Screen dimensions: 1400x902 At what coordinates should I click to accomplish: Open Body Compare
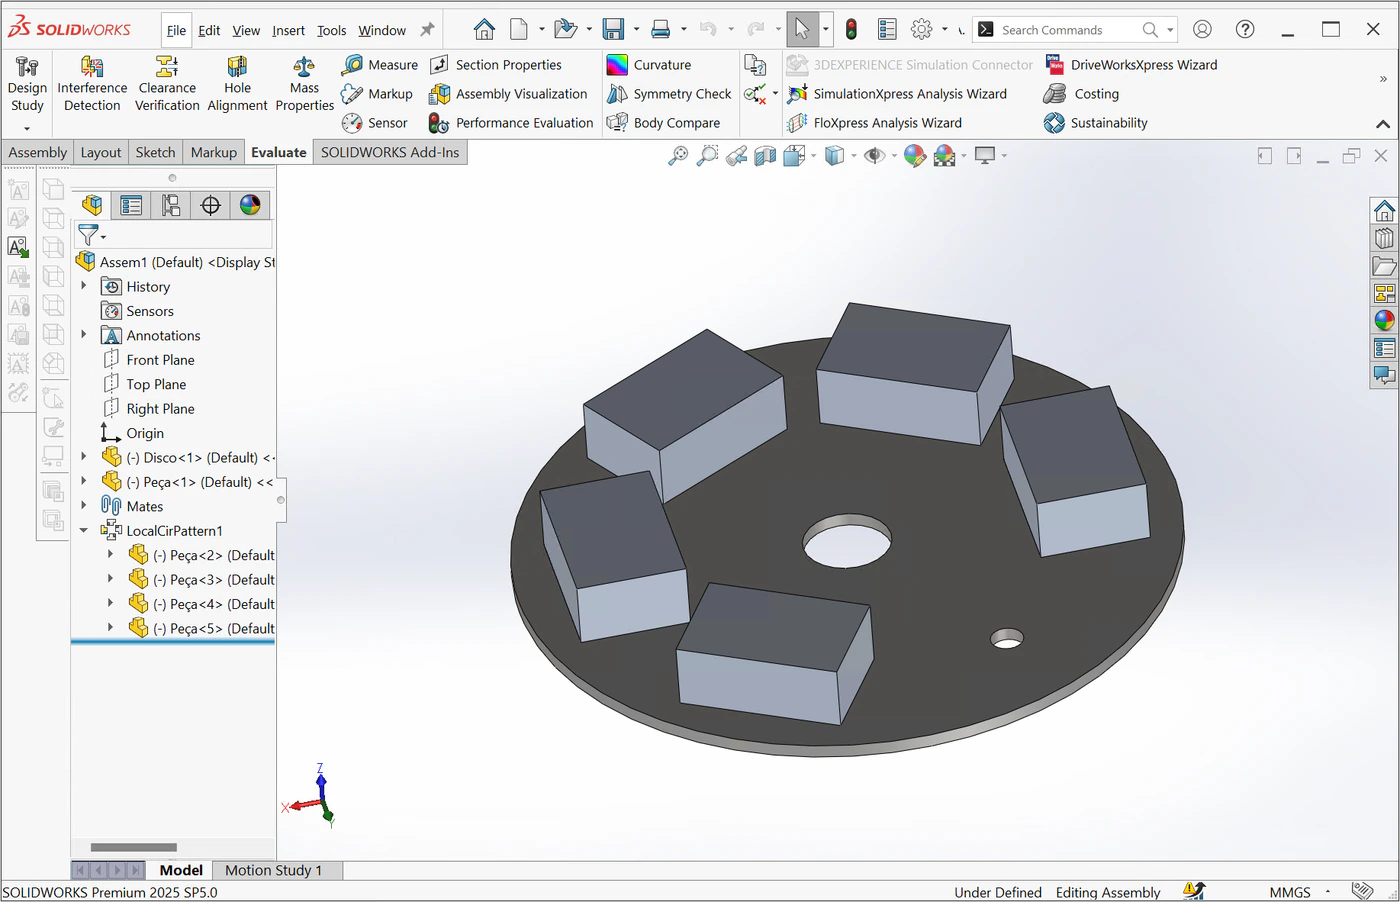663,123
